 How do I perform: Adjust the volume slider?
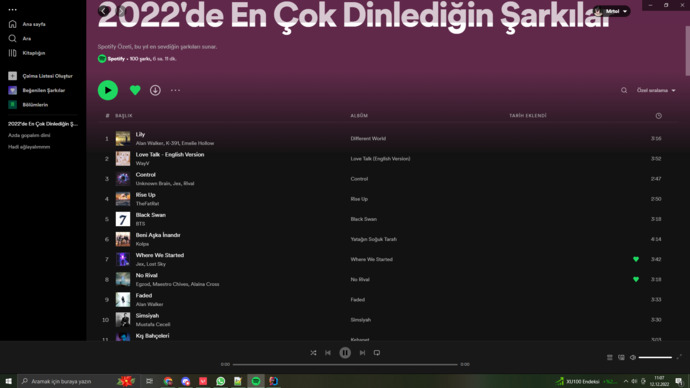pyautogui.click(x=655, y=358)
